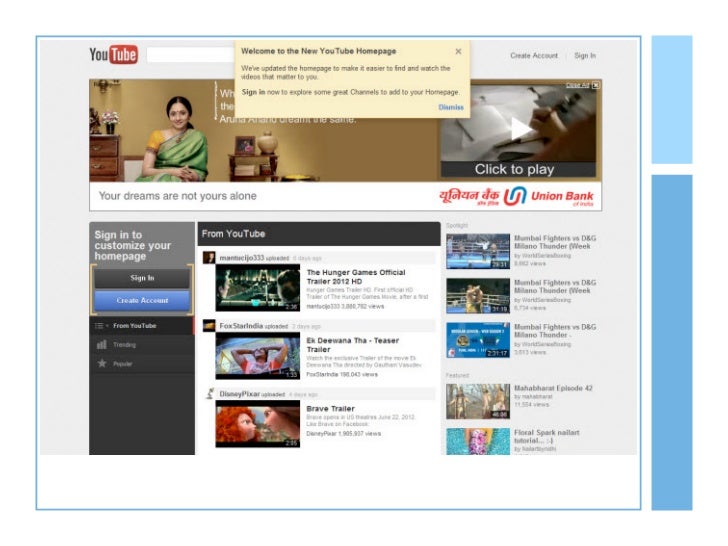This screenshot has height=546, width=728.
Task: Click FoxStarIndia uploader name
Action: pyautogui.click(x=241, y=326)
